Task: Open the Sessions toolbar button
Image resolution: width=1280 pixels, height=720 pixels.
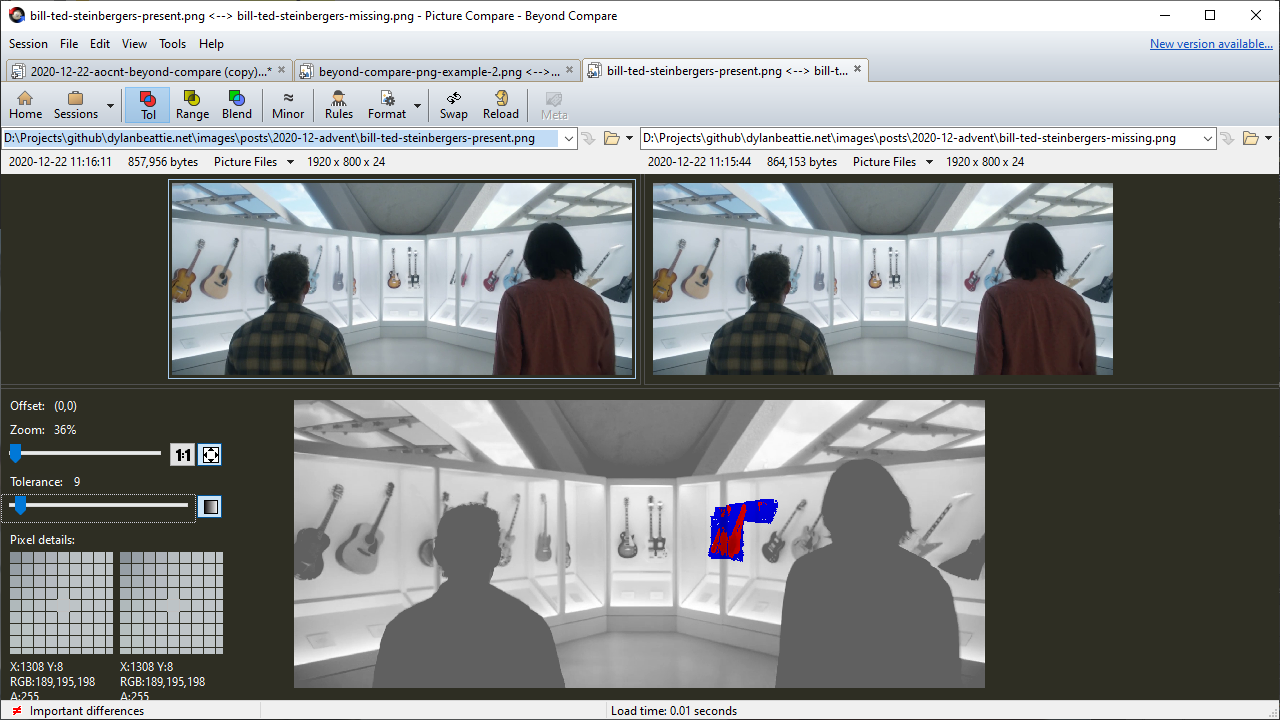Action: coord(76,105)
